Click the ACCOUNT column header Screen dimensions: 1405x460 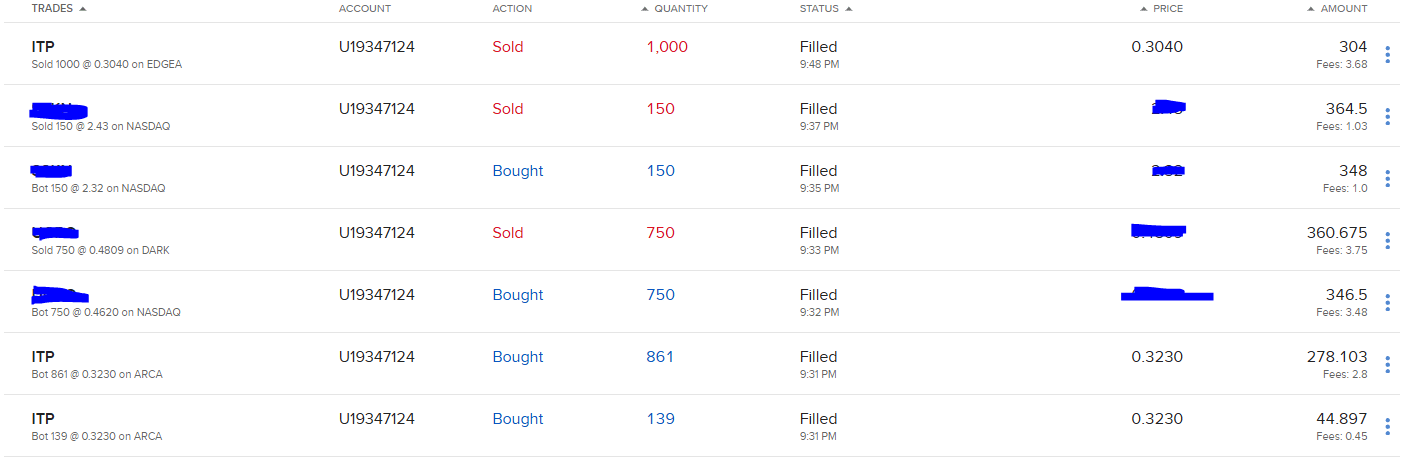click(365, 9)
